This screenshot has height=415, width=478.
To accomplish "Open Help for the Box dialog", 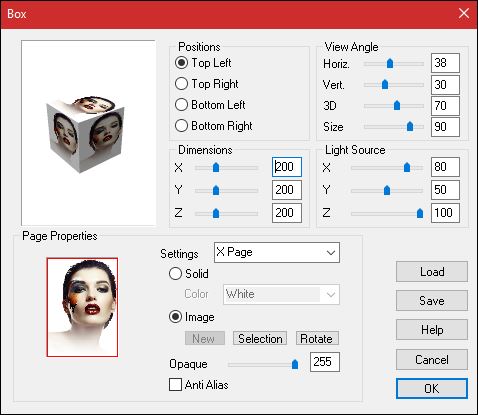I will 432,330.
